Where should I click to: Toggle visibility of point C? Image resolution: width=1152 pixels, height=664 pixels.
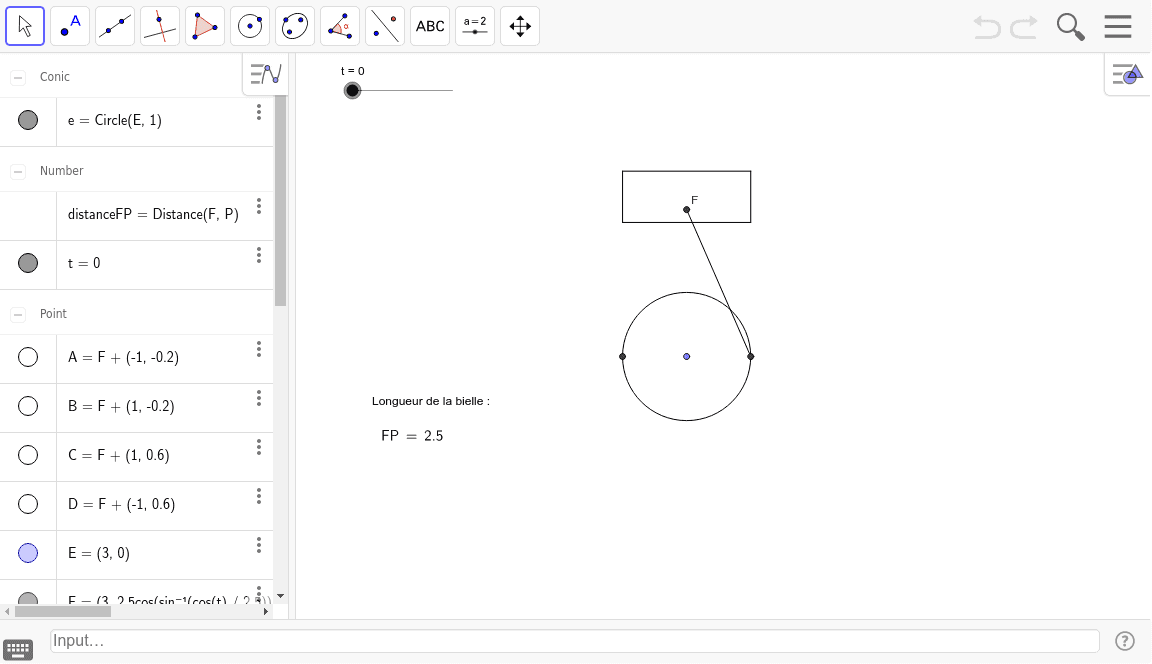coord(28,455)
